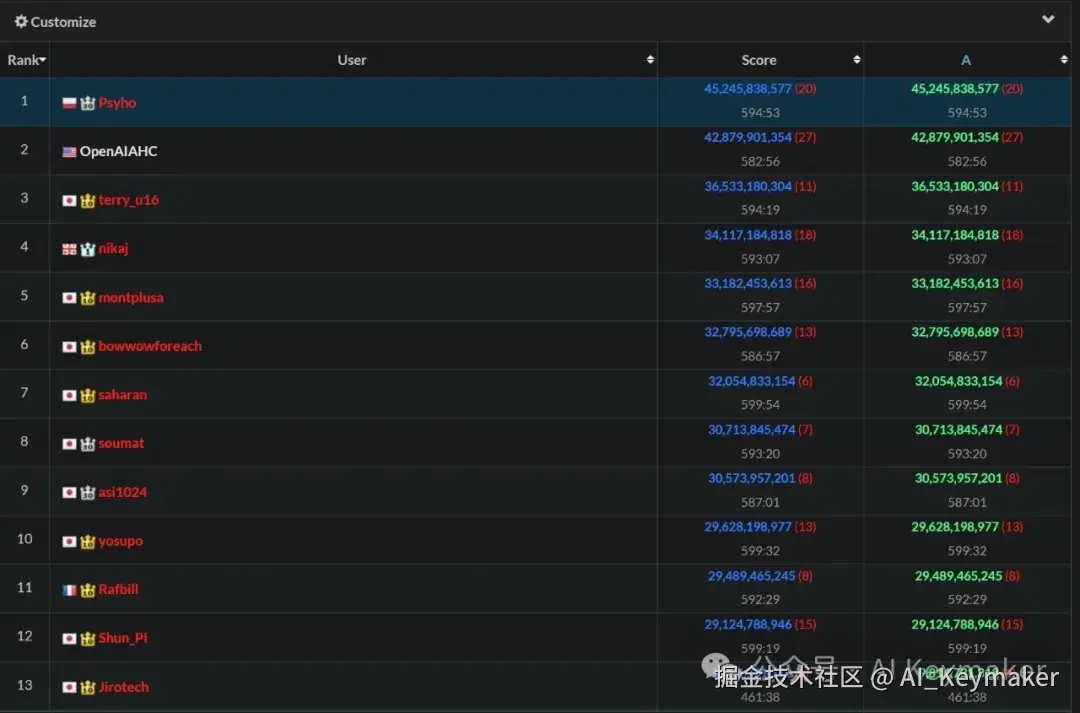Click the sort arrows on the User column
This screenshot has width=1080, height=713.
pyautogui.click(x=649, y=59)
